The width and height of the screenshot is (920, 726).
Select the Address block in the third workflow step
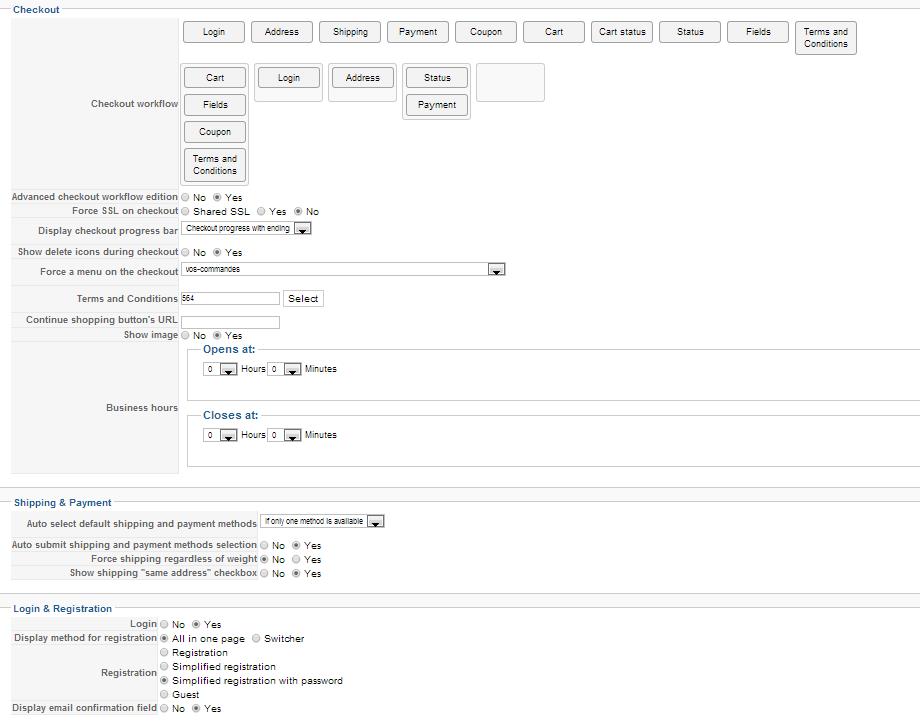363,77
